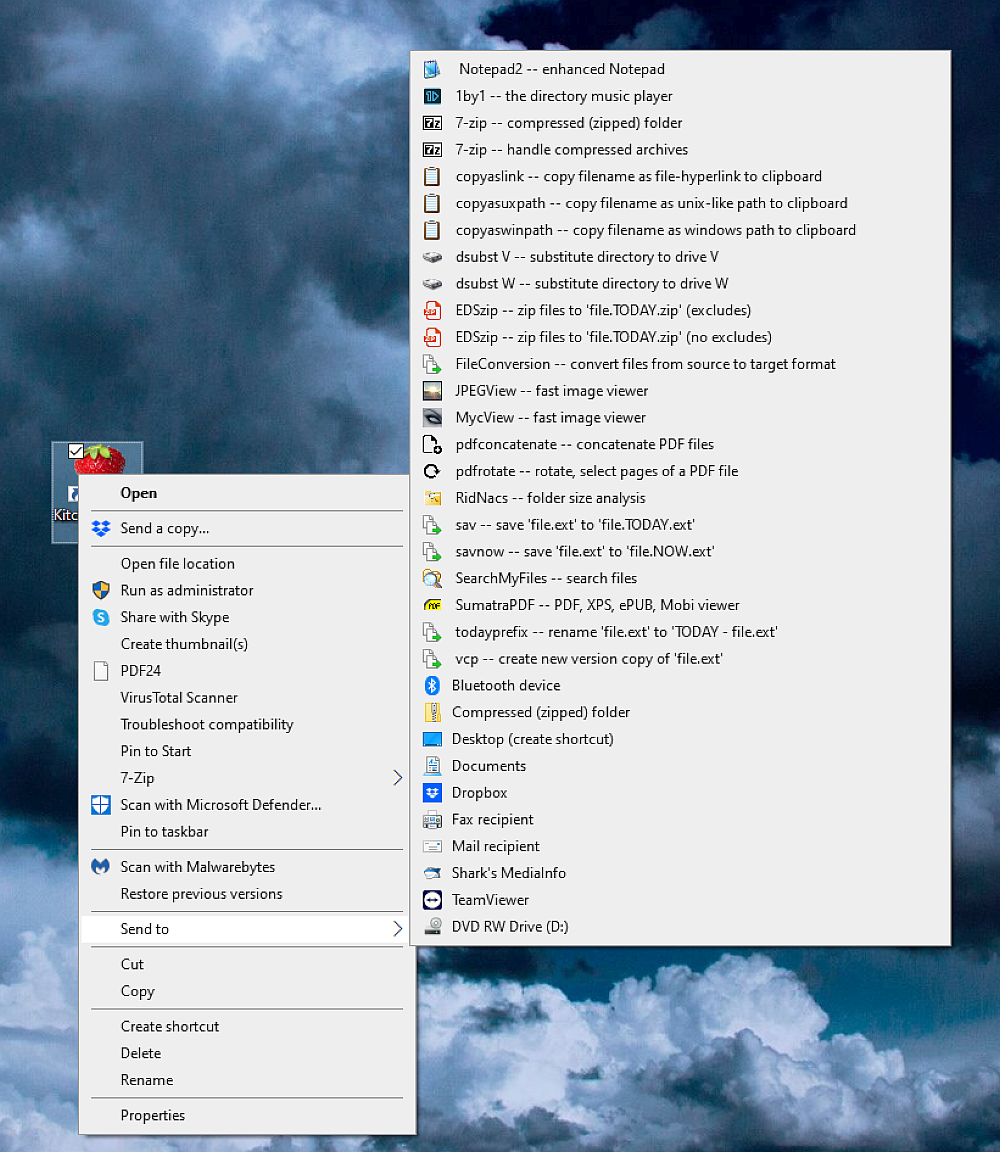Image resolution: width=1000 pixels, height=1152 pixels.
Task: Click the dsubst W drive icon
Action: click(432, 284)
